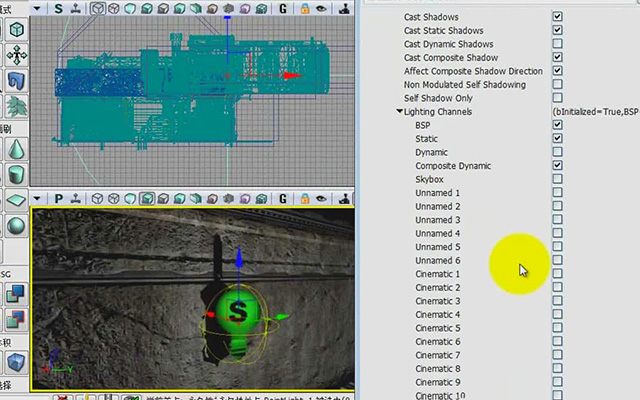Toggle the eye icon in top viewport toolbar
640x400 pixels.
click(321, 9)
